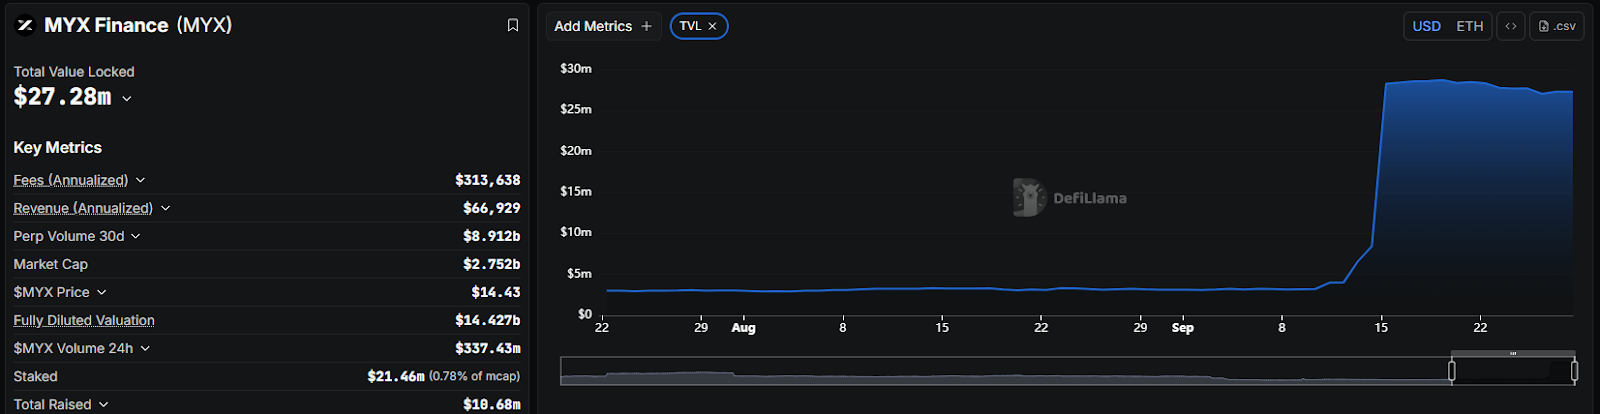Expand the Total Value Locked chevron
1600x414 pixels.
pos(127,98)
